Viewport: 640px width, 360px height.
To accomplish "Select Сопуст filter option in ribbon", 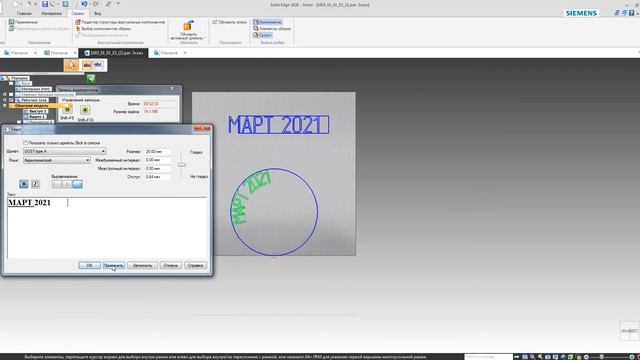I will coord(262,35).
